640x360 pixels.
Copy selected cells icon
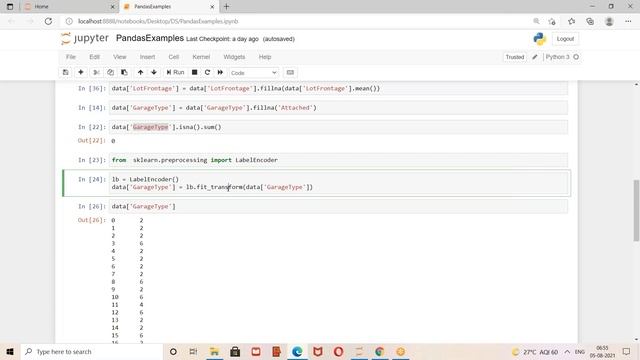pyautogui.click(x=110, y=72)
